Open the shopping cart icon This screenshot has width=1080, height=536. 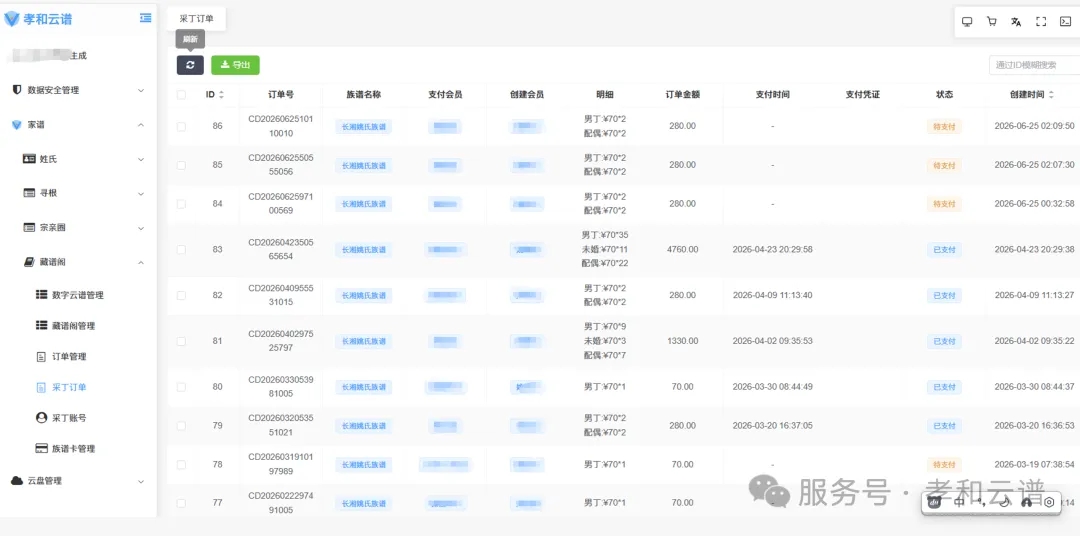pos(992,21)
